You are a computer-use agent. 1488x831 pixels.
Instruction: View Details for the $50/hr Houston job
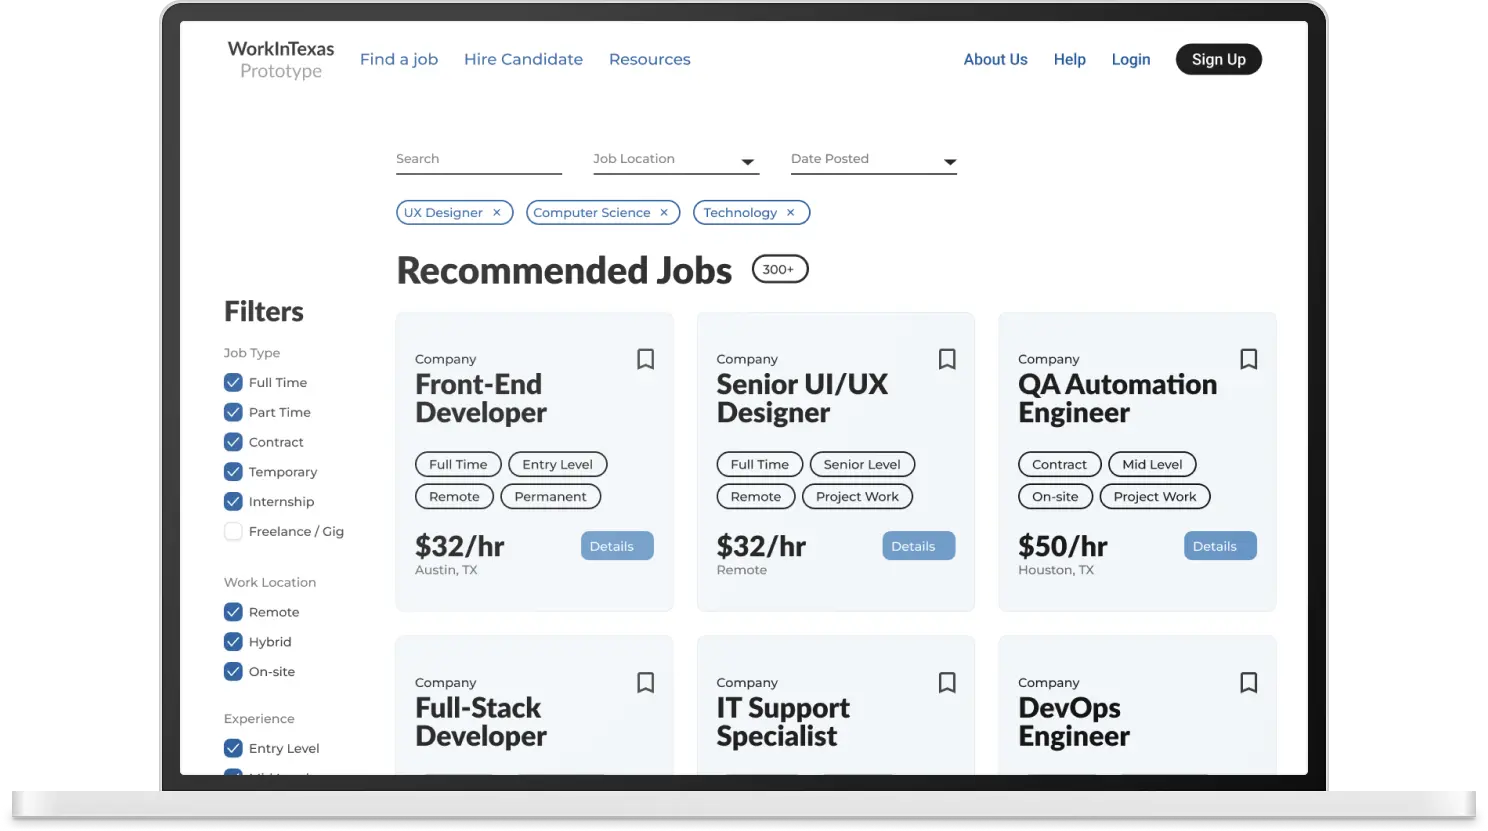point(1220,546)
